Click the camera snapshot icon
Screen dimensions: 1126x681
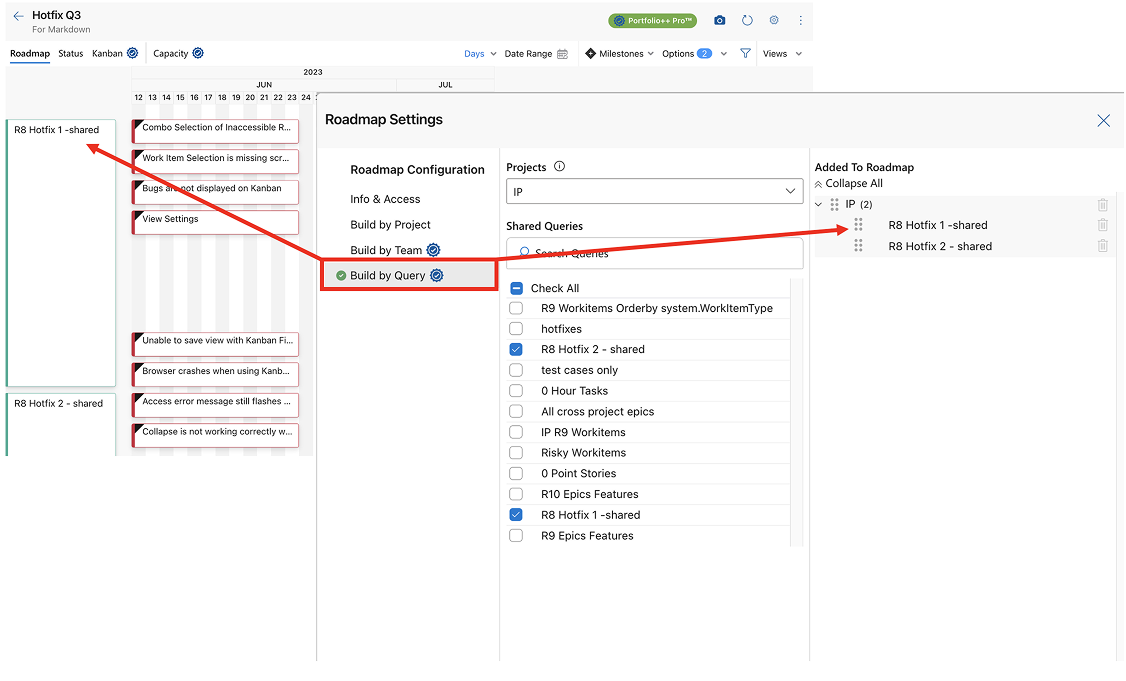pyautogui.click(x=719, y=20)
